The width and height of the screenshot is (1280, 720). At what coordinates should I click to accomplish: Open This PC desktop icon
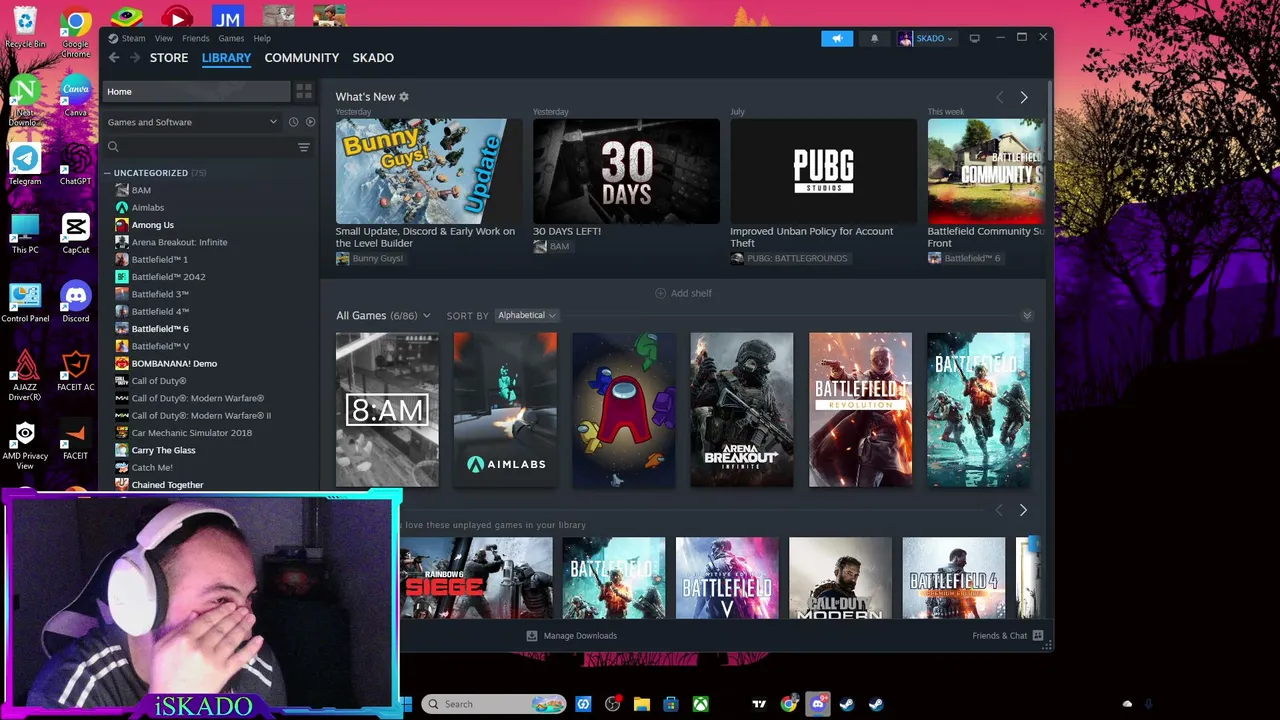coord(25,234)
